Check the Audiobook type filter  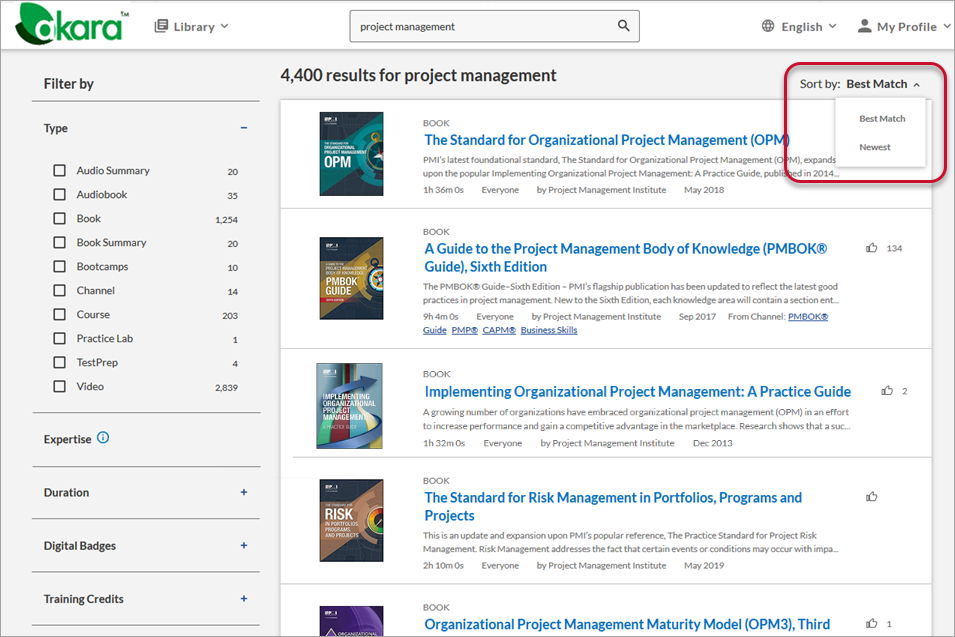point(60,195)
